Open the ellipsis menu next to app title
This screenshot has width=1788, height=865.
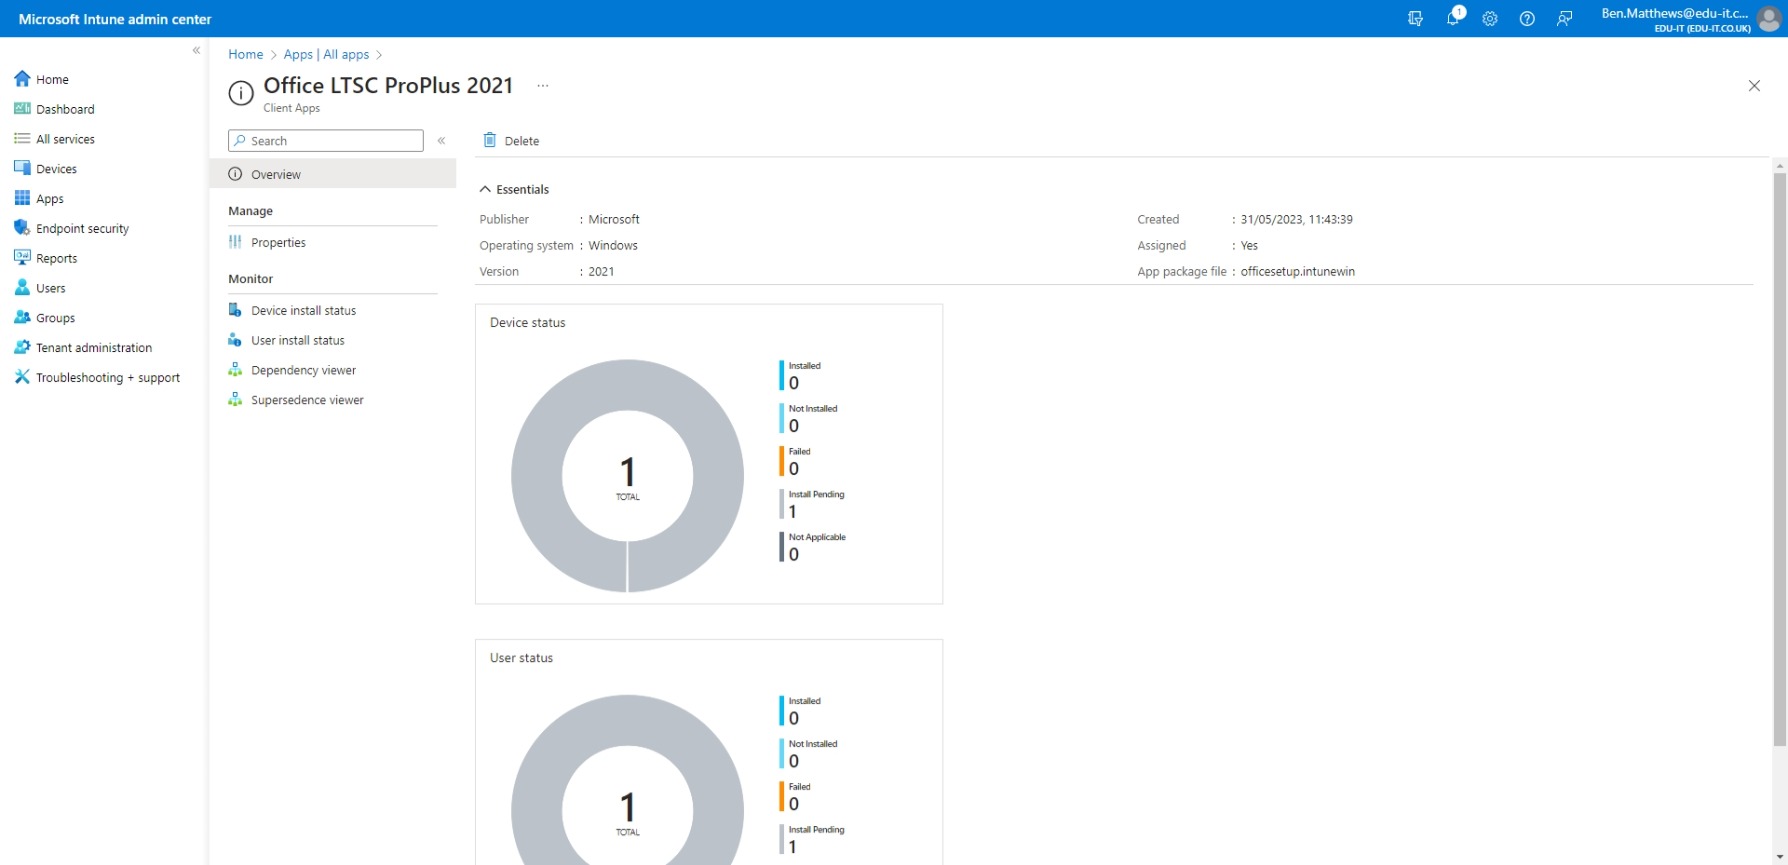coord(543,85)
